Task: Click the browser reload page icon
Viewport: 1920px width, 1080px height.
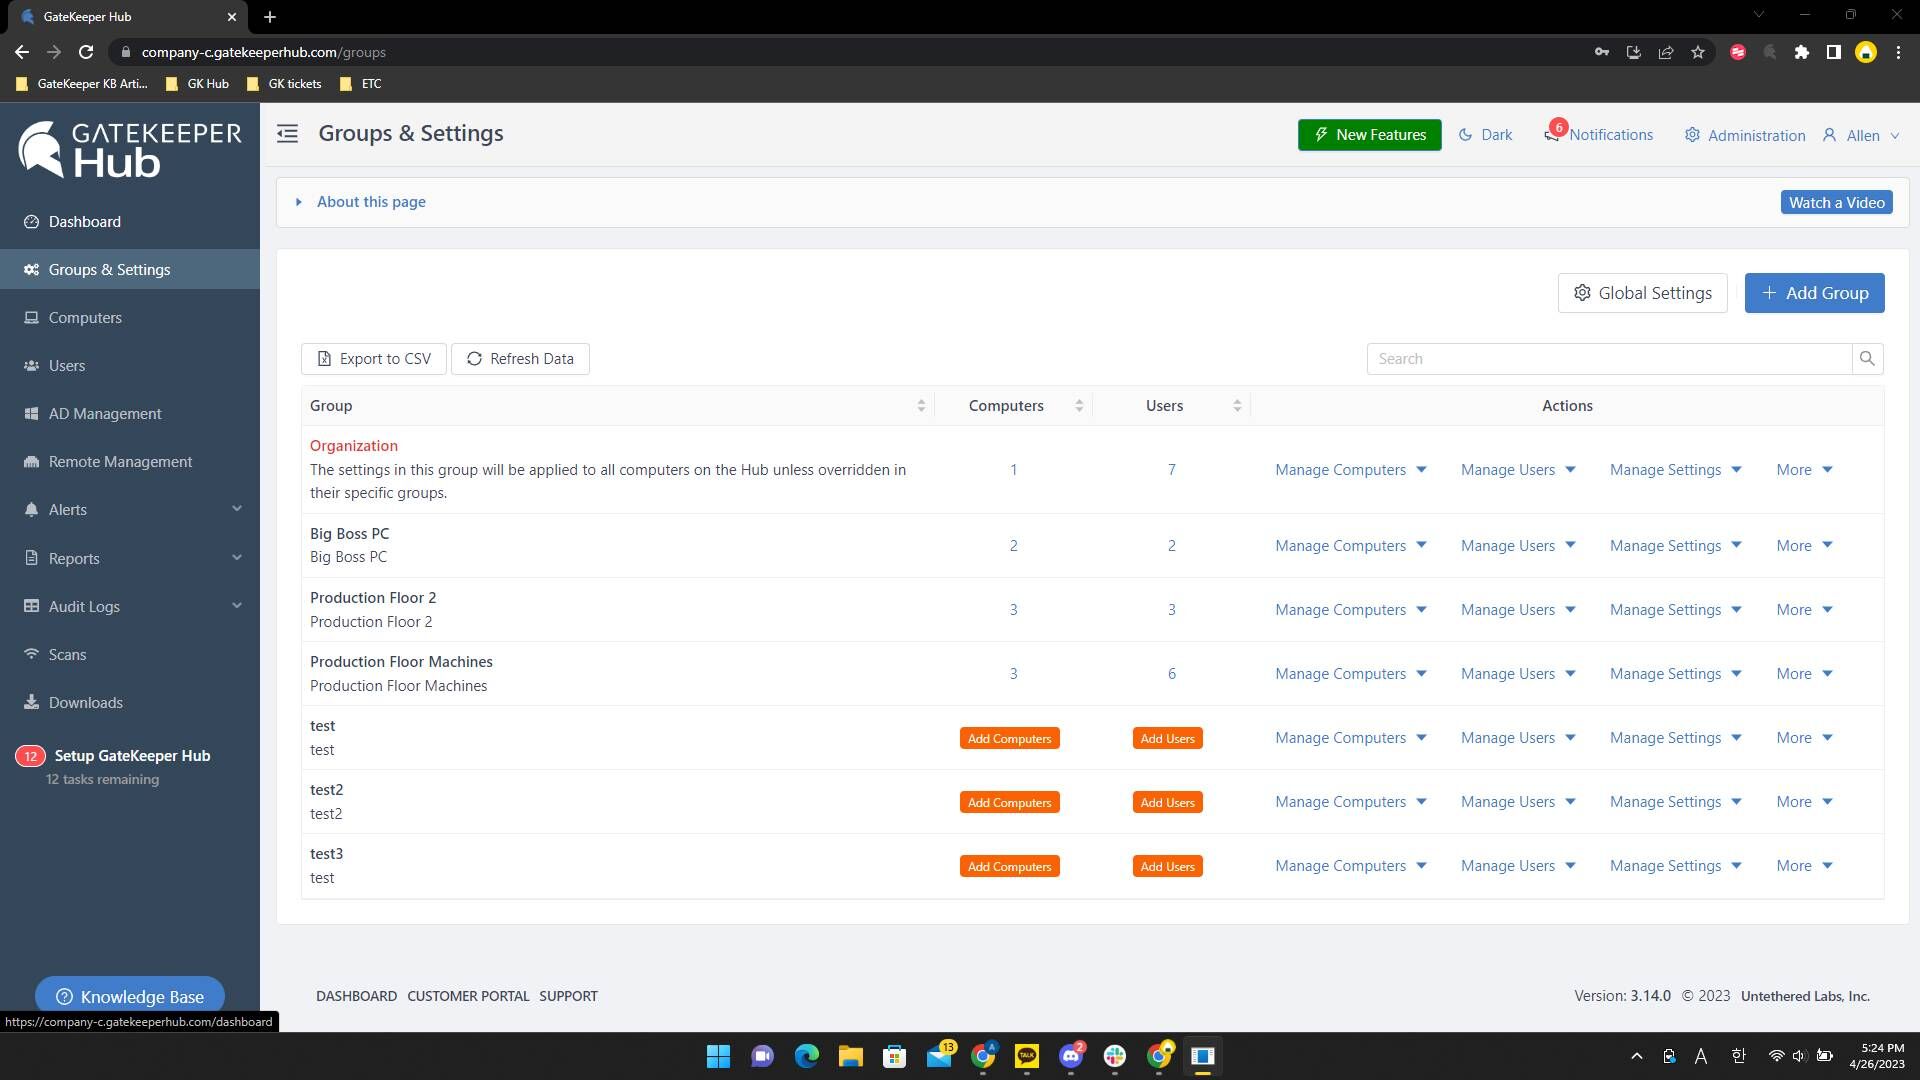Action: tap(86, 52)
